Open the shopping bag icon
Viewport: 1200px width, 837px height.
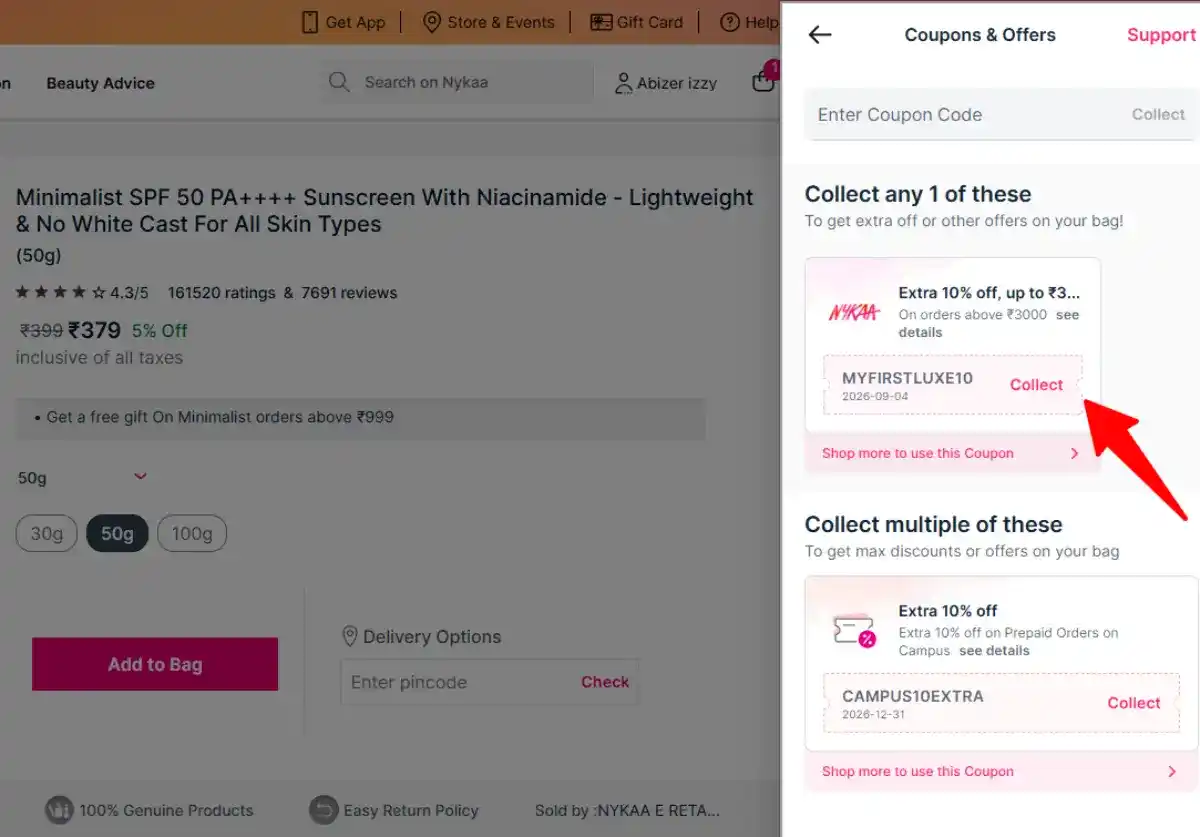764,80
